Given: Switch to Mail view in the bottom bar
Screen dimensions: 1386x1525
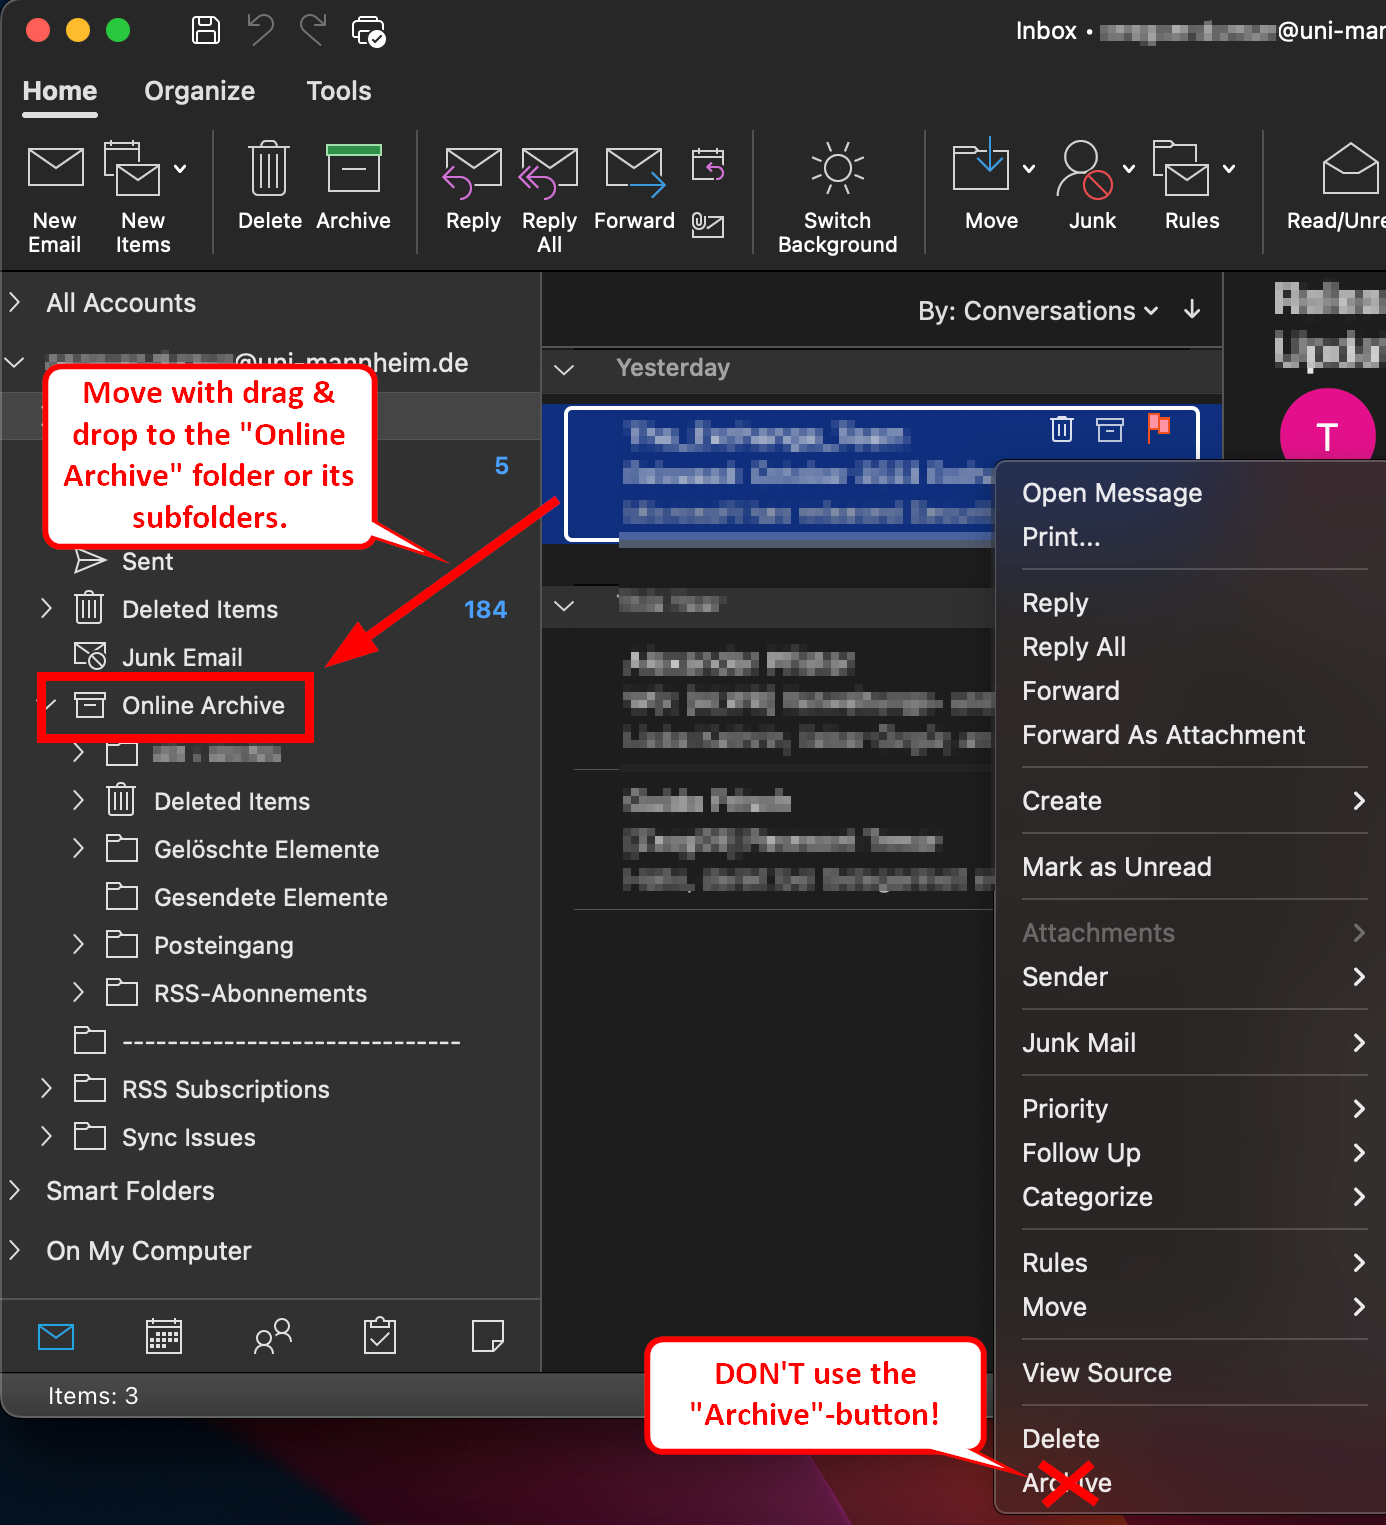Looking at the screenshot, I should point(56,1335).
